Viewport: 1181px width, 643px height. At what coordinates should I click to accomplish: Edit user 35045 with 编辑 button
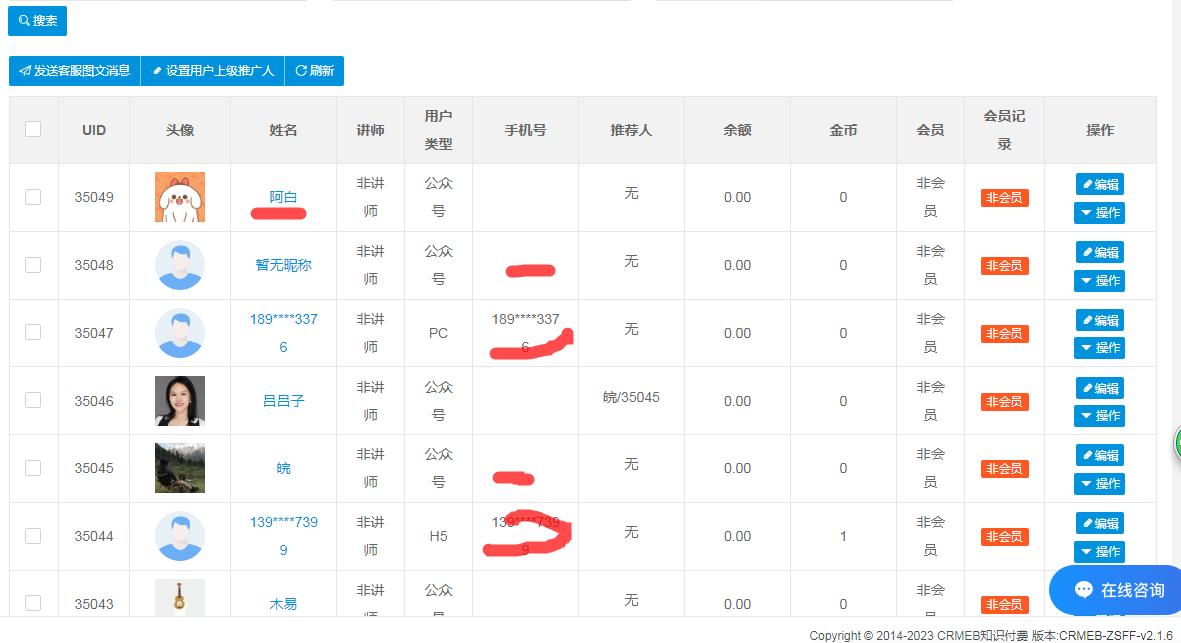[x=1100, y=456]
